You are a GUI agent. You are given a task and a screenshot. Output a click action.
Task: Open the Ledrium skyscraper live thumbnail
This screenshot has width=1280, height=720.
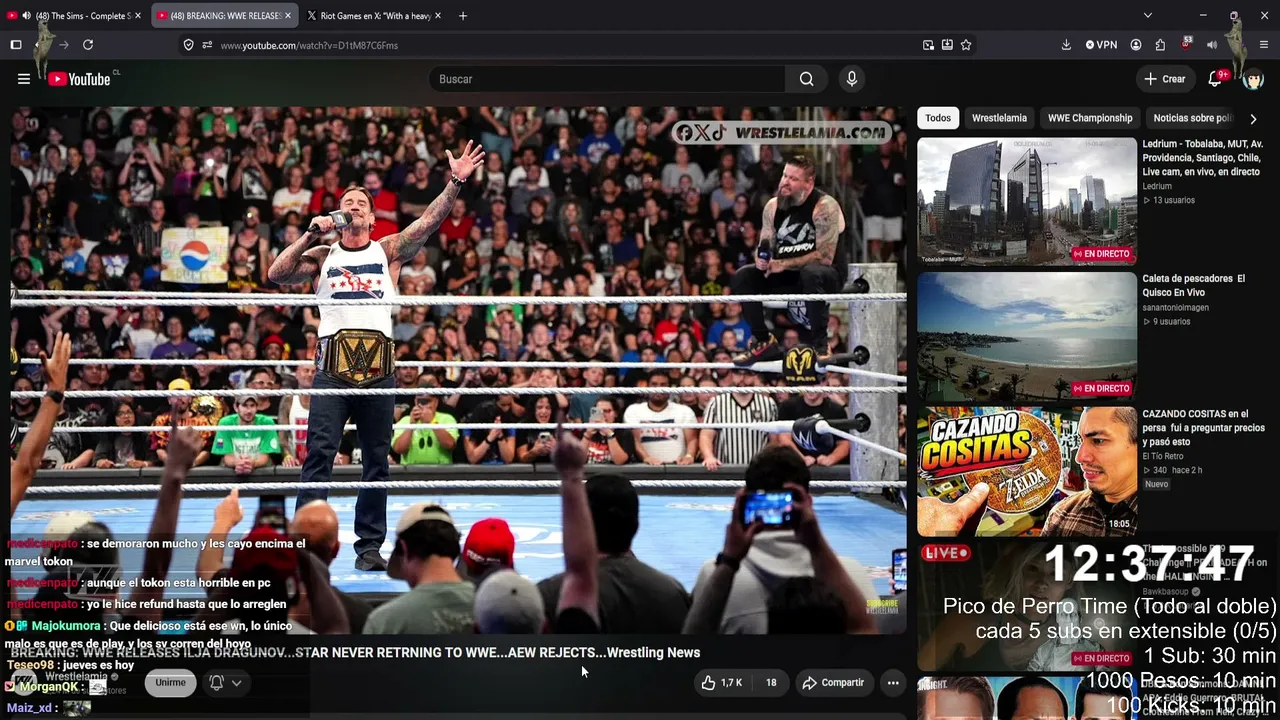[1027, 201]
